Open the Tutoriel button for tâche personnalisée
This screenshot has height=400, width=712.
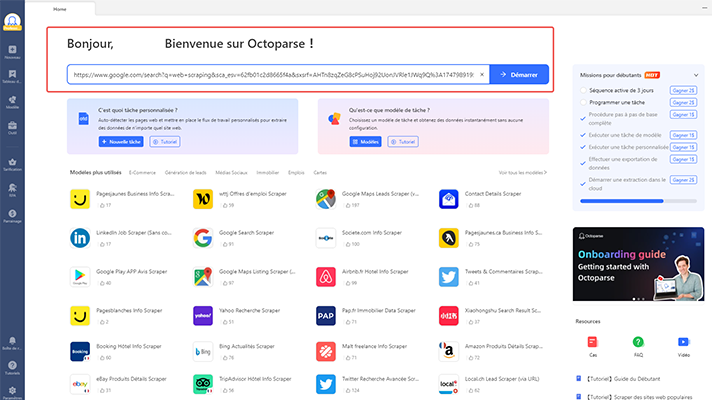(x=165, y=142)
